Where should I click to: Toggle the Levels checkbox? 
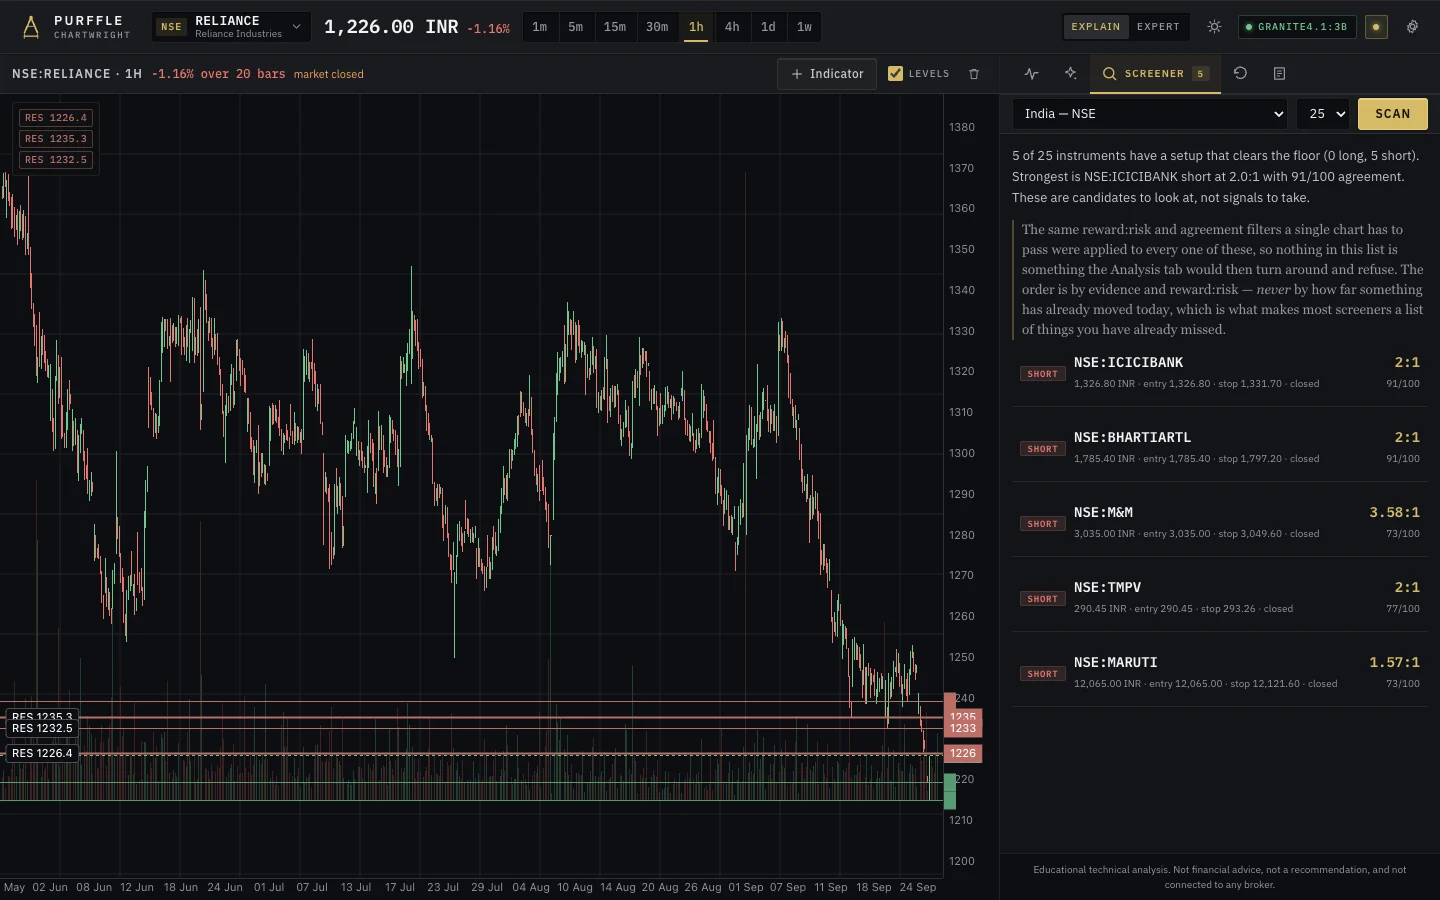click(895, 74)
